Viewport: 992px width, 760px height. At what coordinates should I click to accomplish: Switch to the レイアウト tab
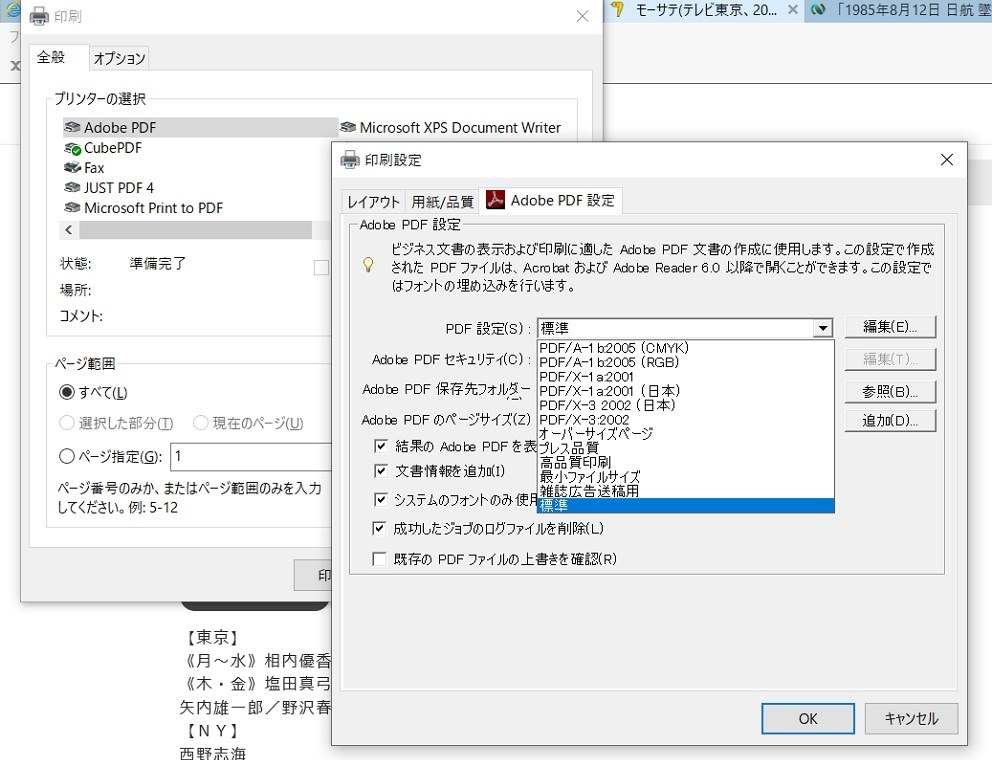[372, 200]
